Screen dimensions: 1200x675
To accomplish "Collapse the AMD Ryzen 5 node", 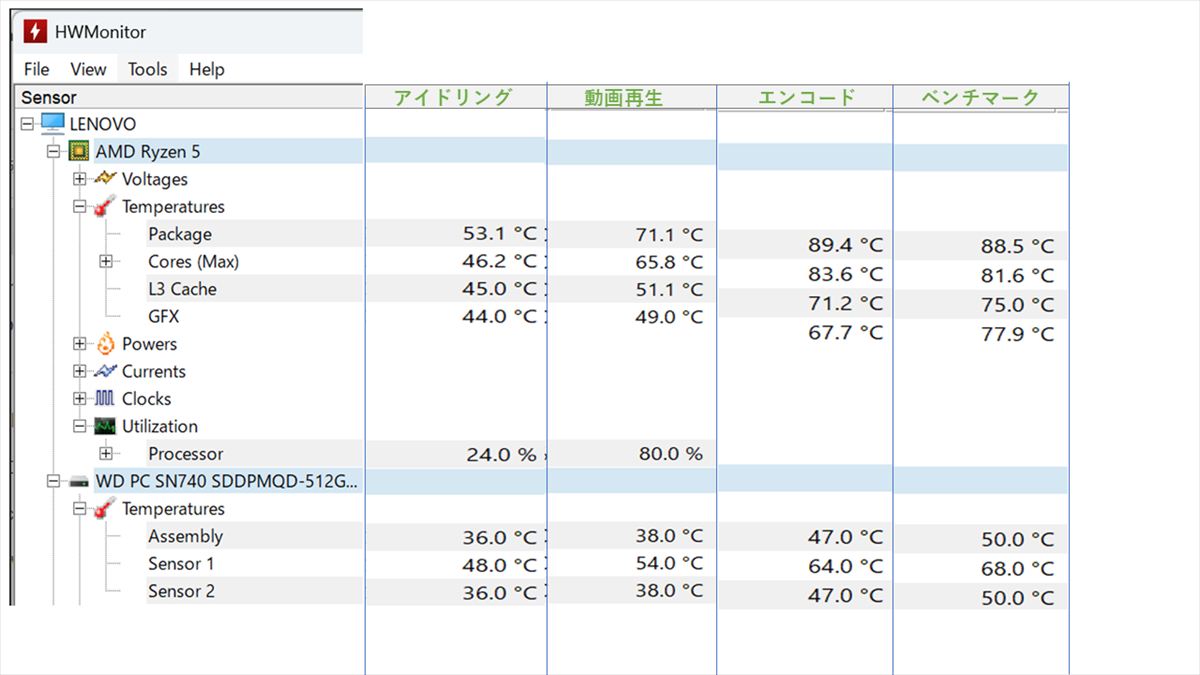I will click(x=53, y=152).
